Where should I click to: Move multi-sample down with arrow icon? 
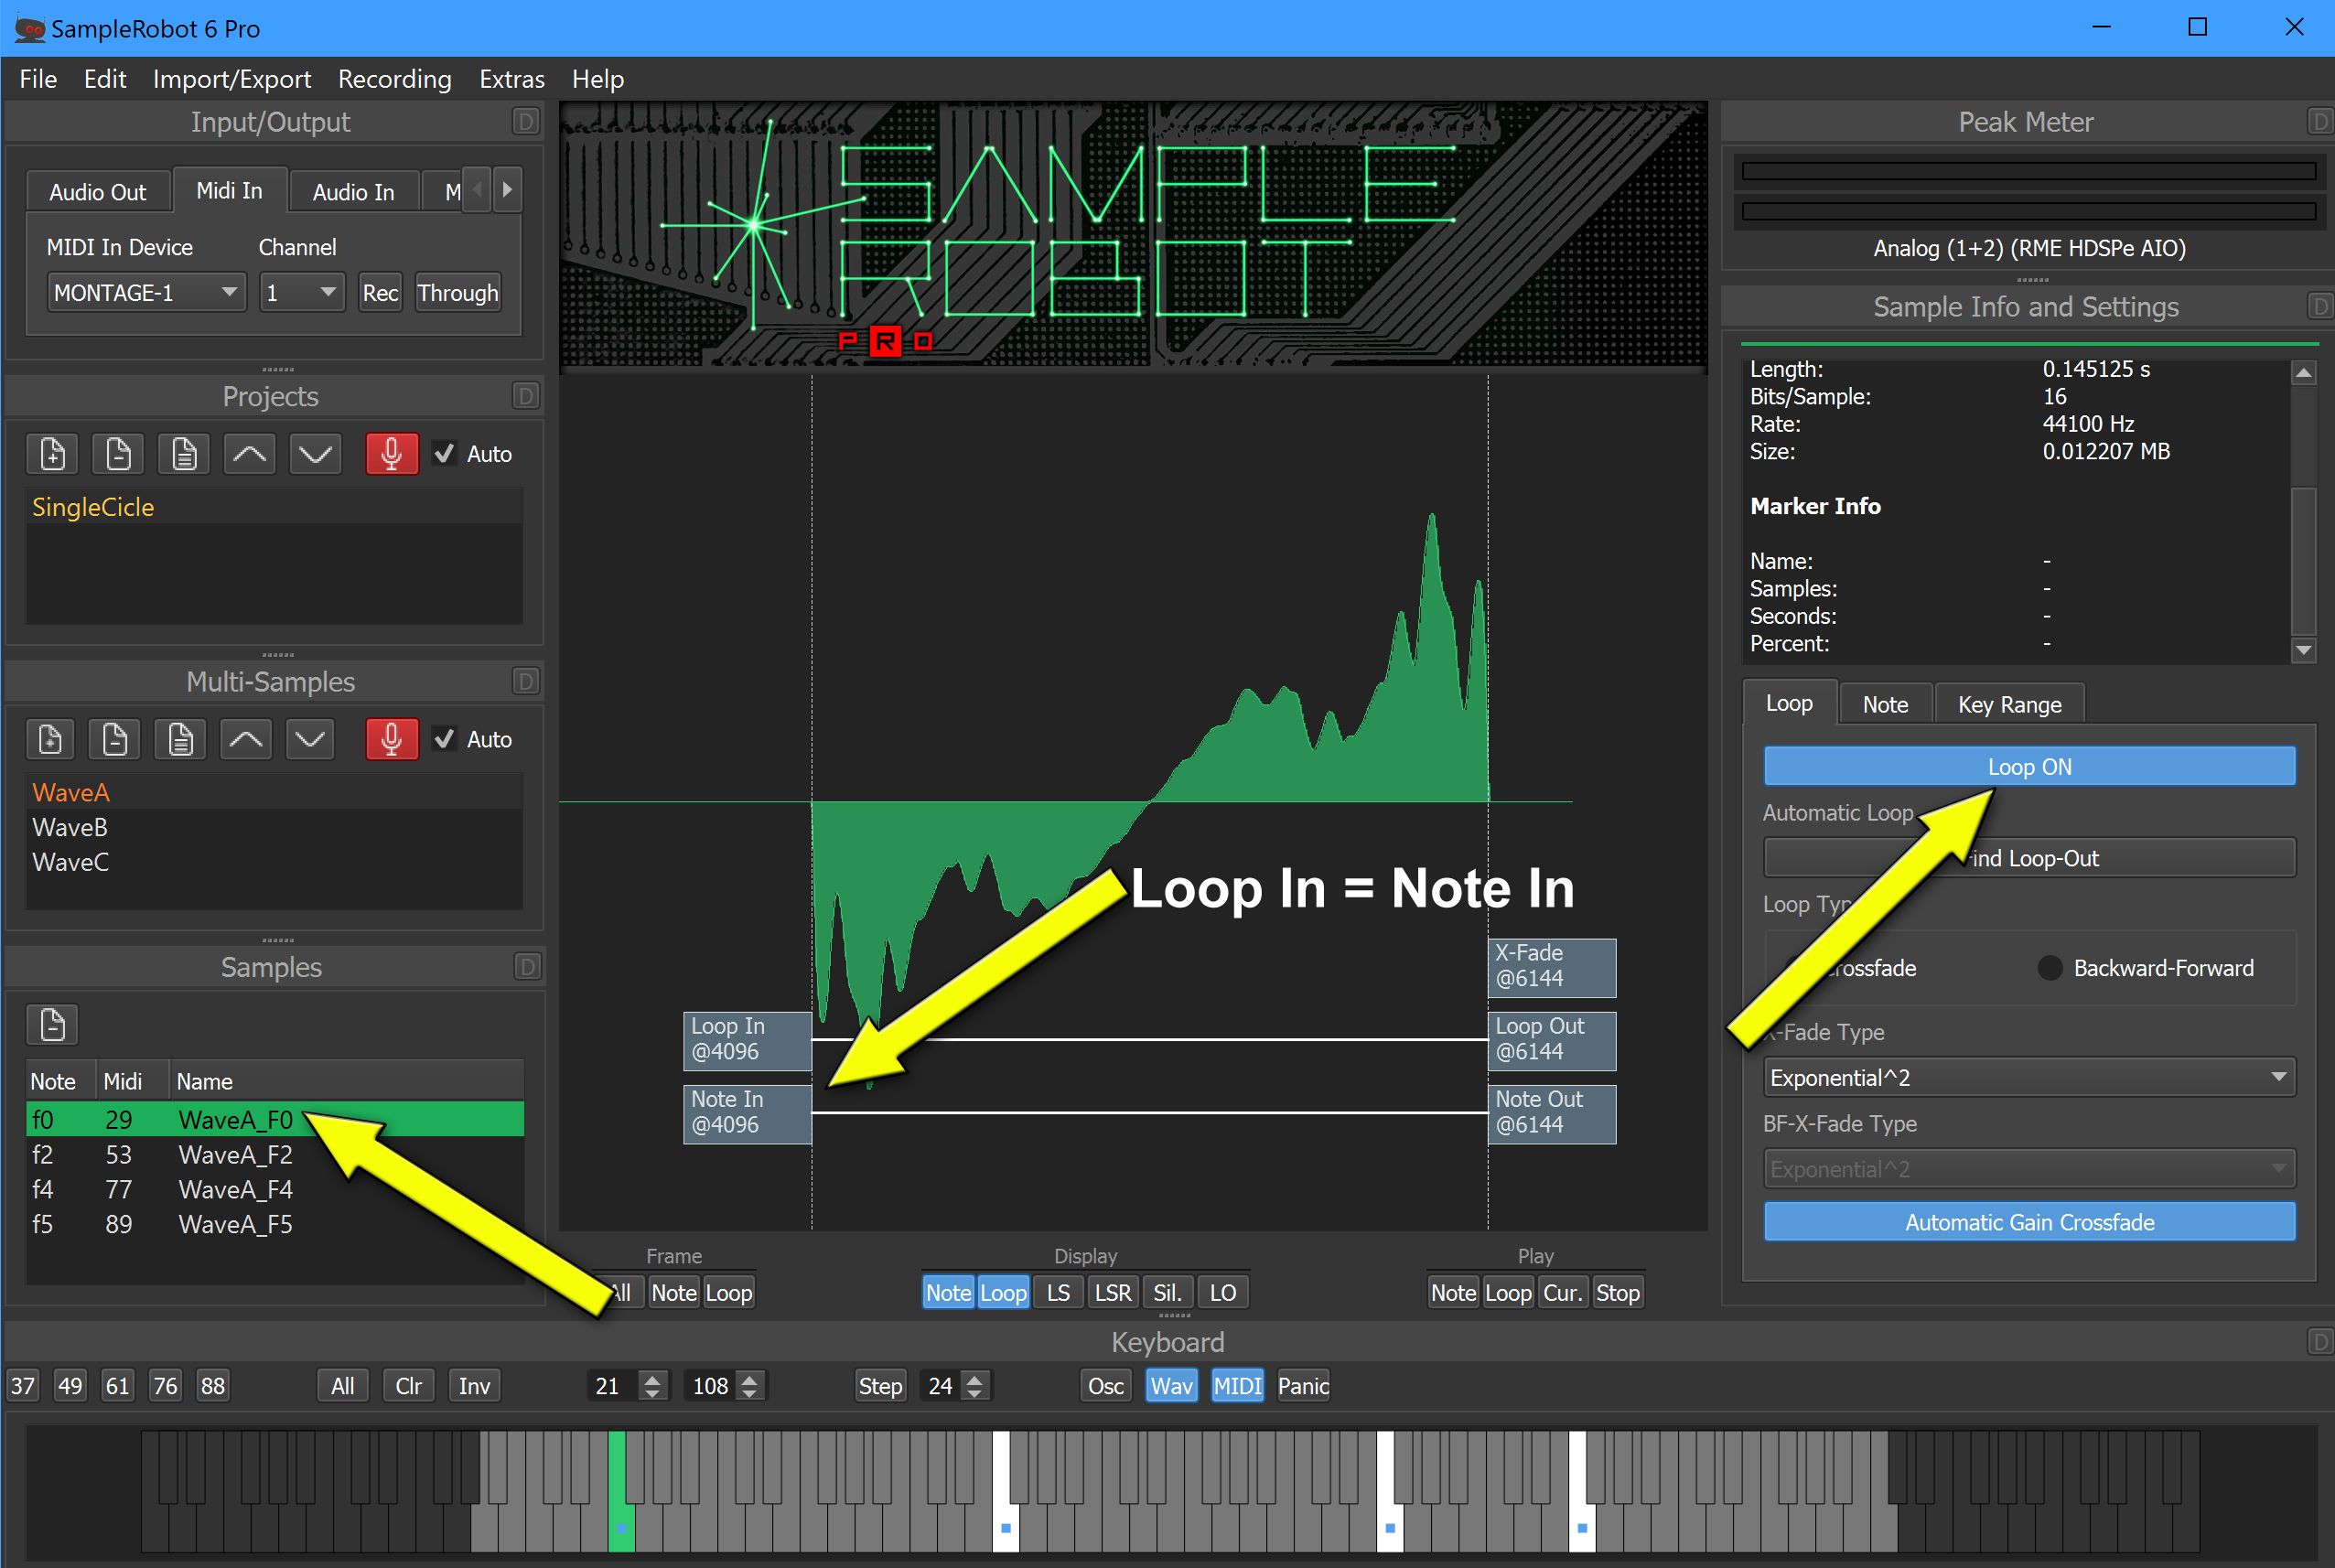(310, 740)
